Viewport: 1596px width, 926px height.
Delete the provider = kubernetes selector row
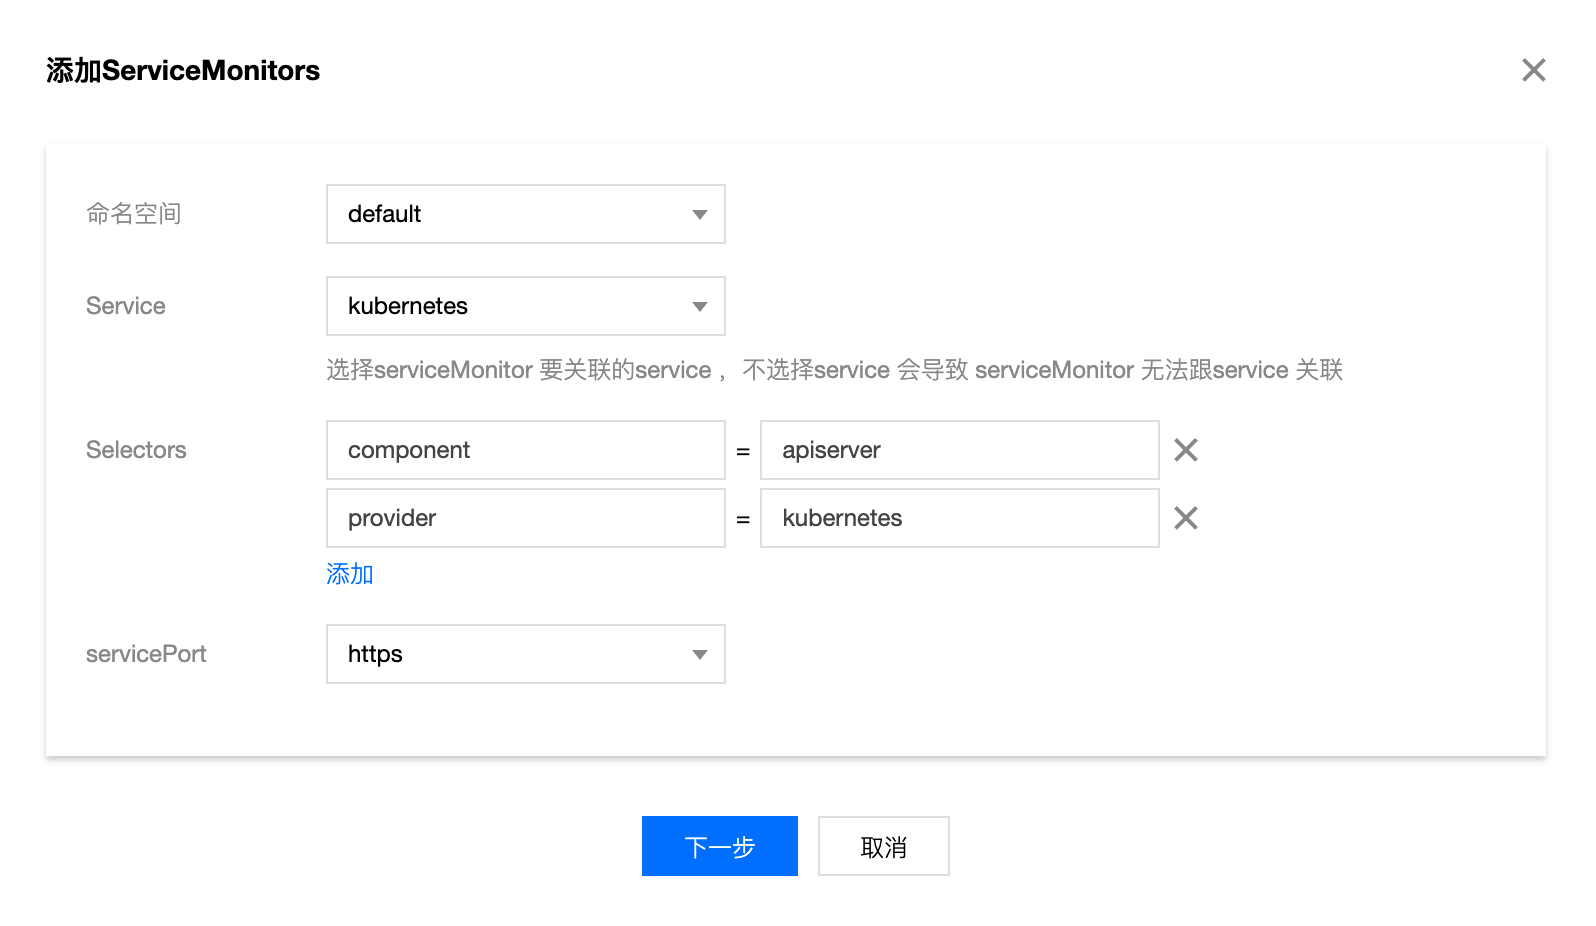tap(1186, 518)
